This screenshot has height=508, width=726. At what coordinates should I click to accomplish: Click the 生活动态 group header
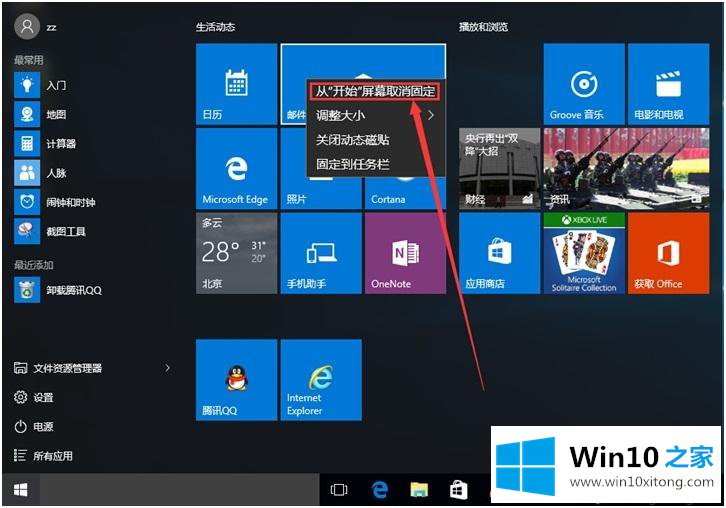(x=215, y=27)
